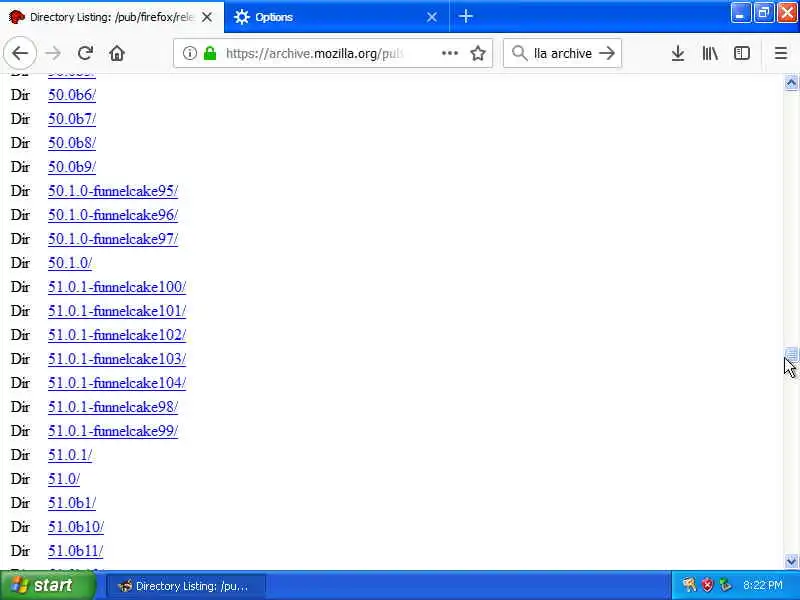Image resolution: width=800 pixels, height=600 pixels.
Task: Open the 51.0b10/ directory link
Action: click(x=76, y=527)
